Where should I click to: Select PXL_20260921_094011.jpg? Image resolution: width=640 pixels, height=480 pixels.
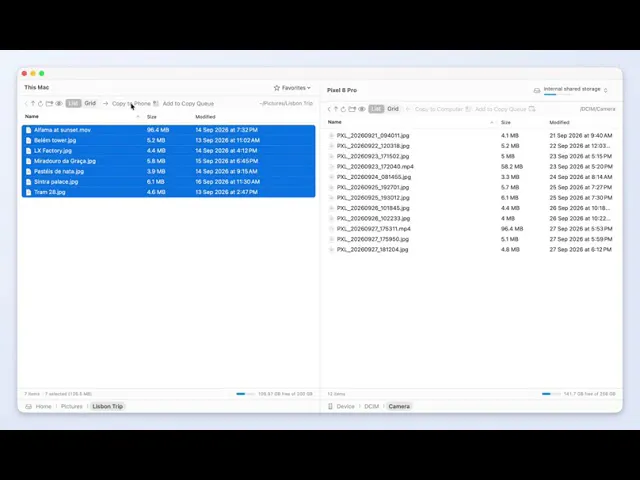[x=471, y=136]
